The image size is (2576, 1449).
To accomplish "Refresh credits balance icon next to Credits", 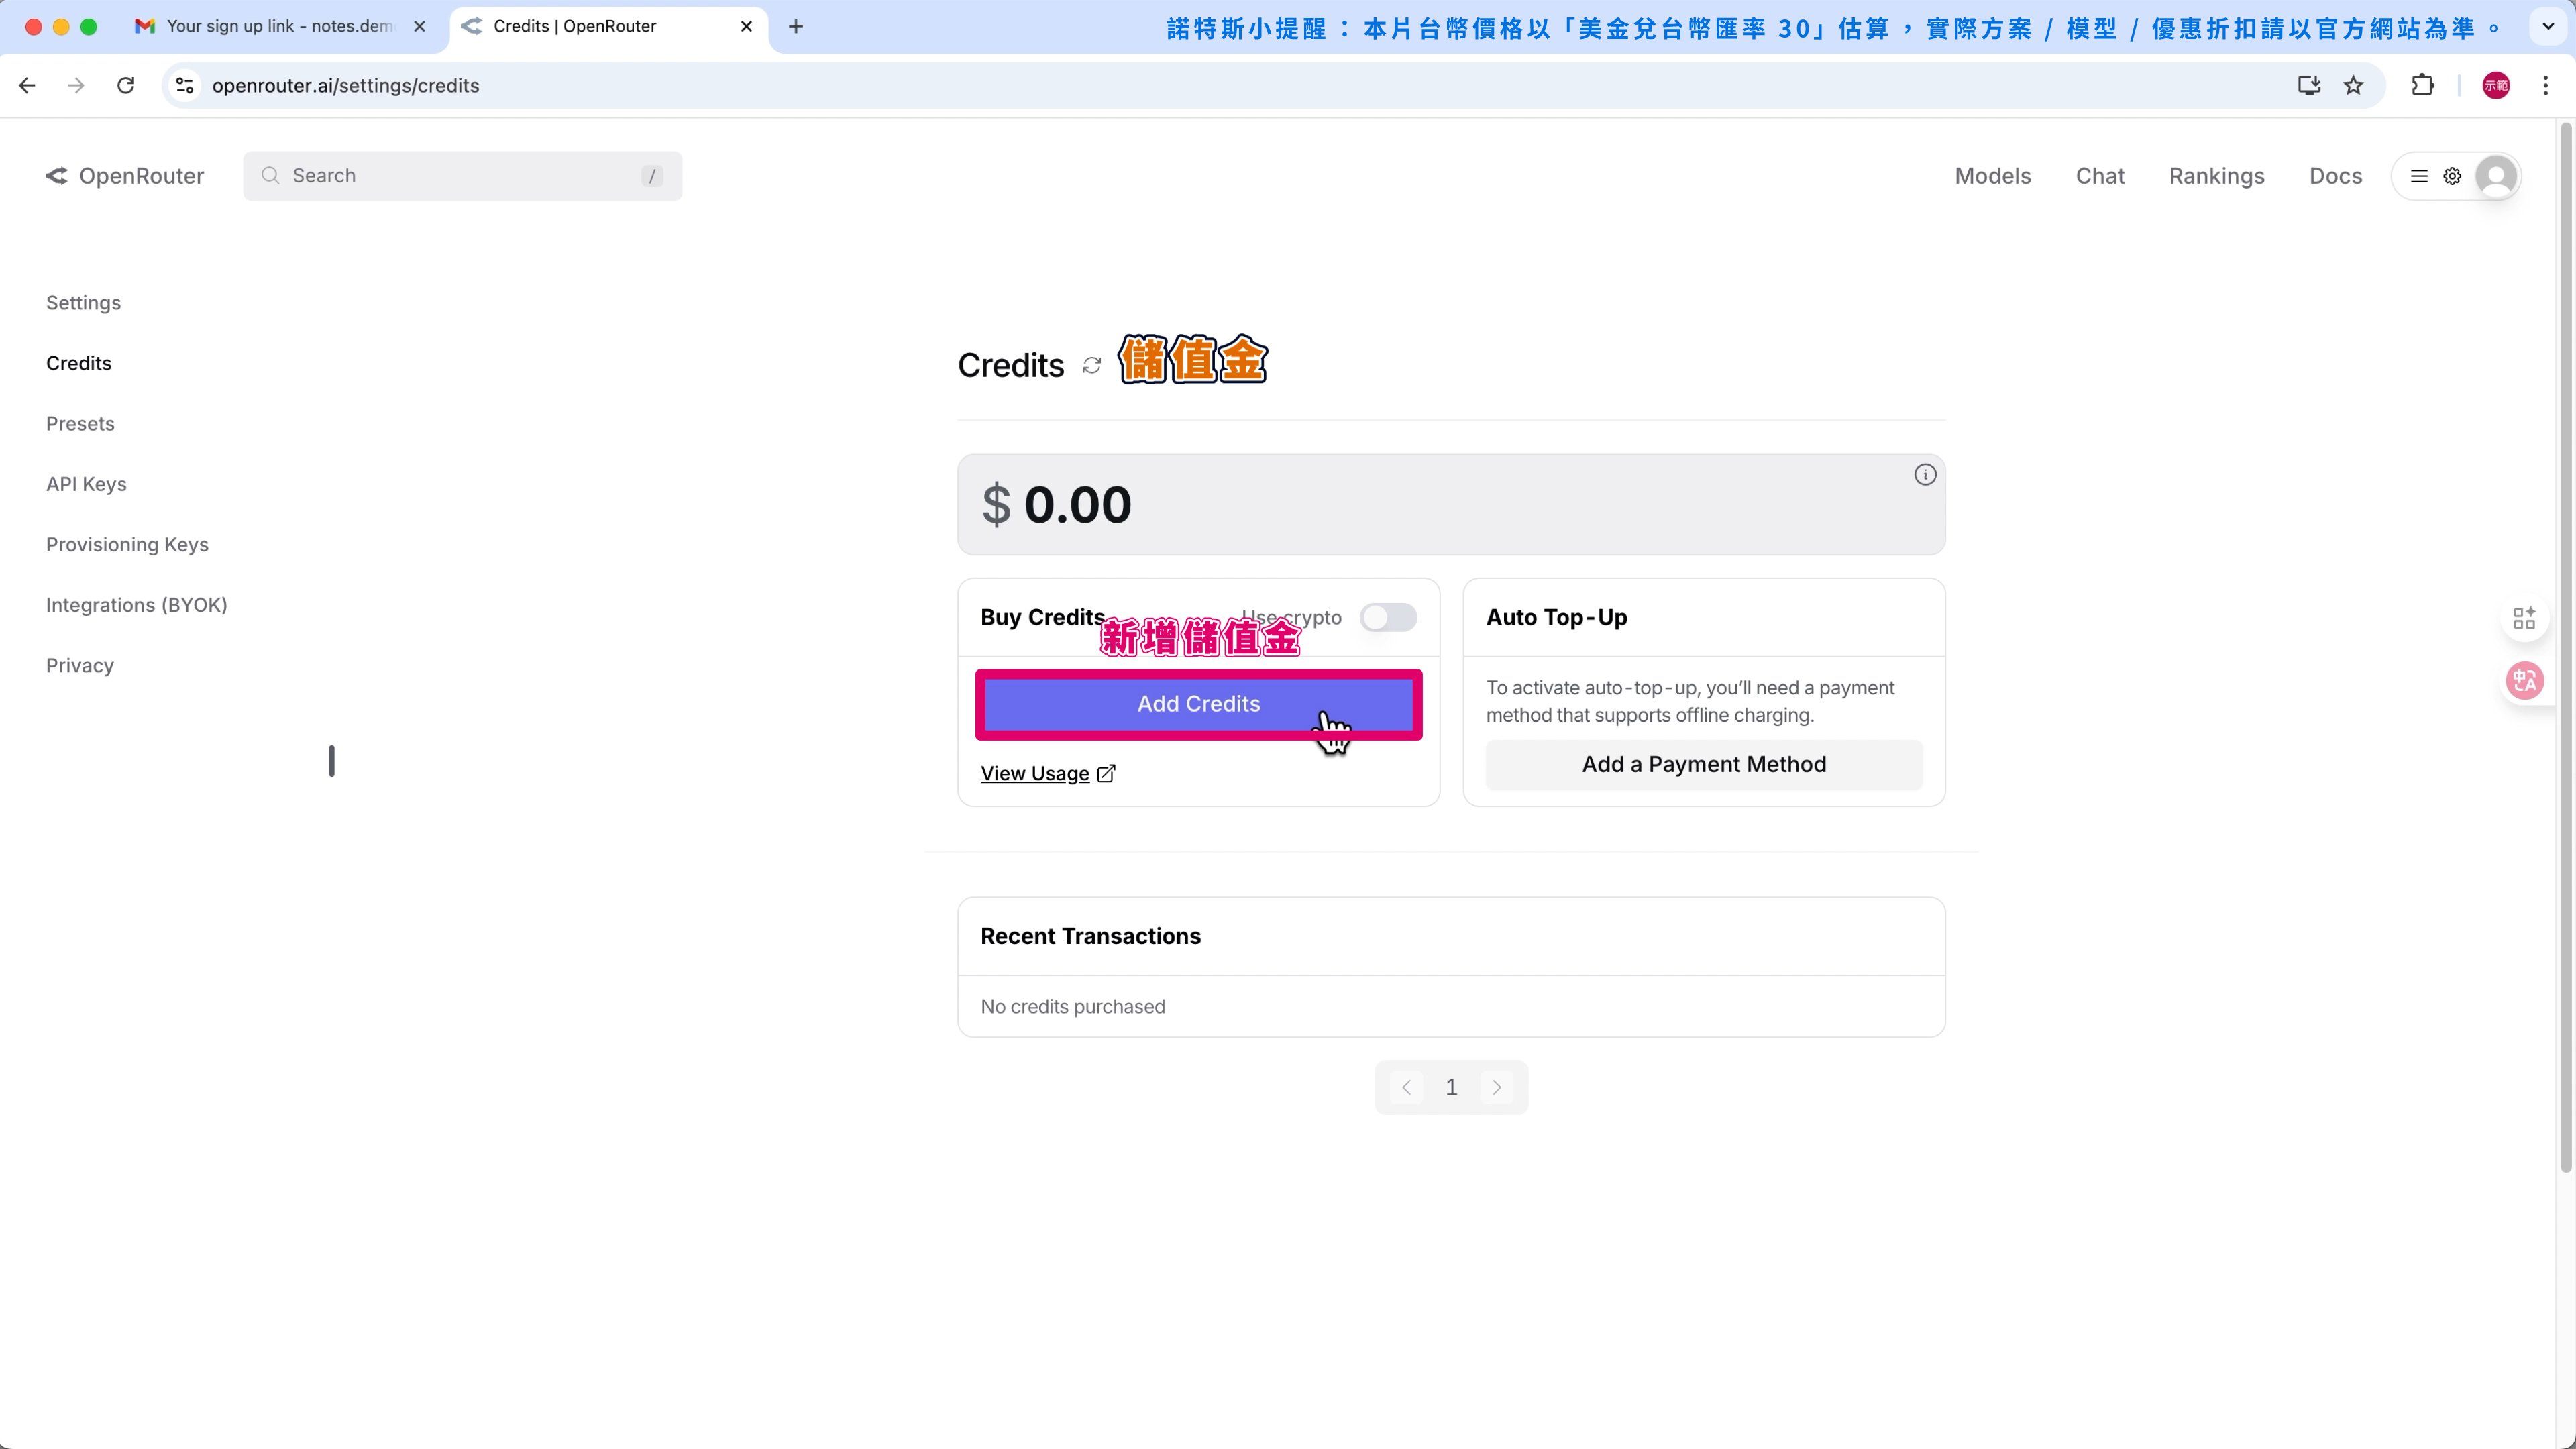I will [x=1092, y=366].
